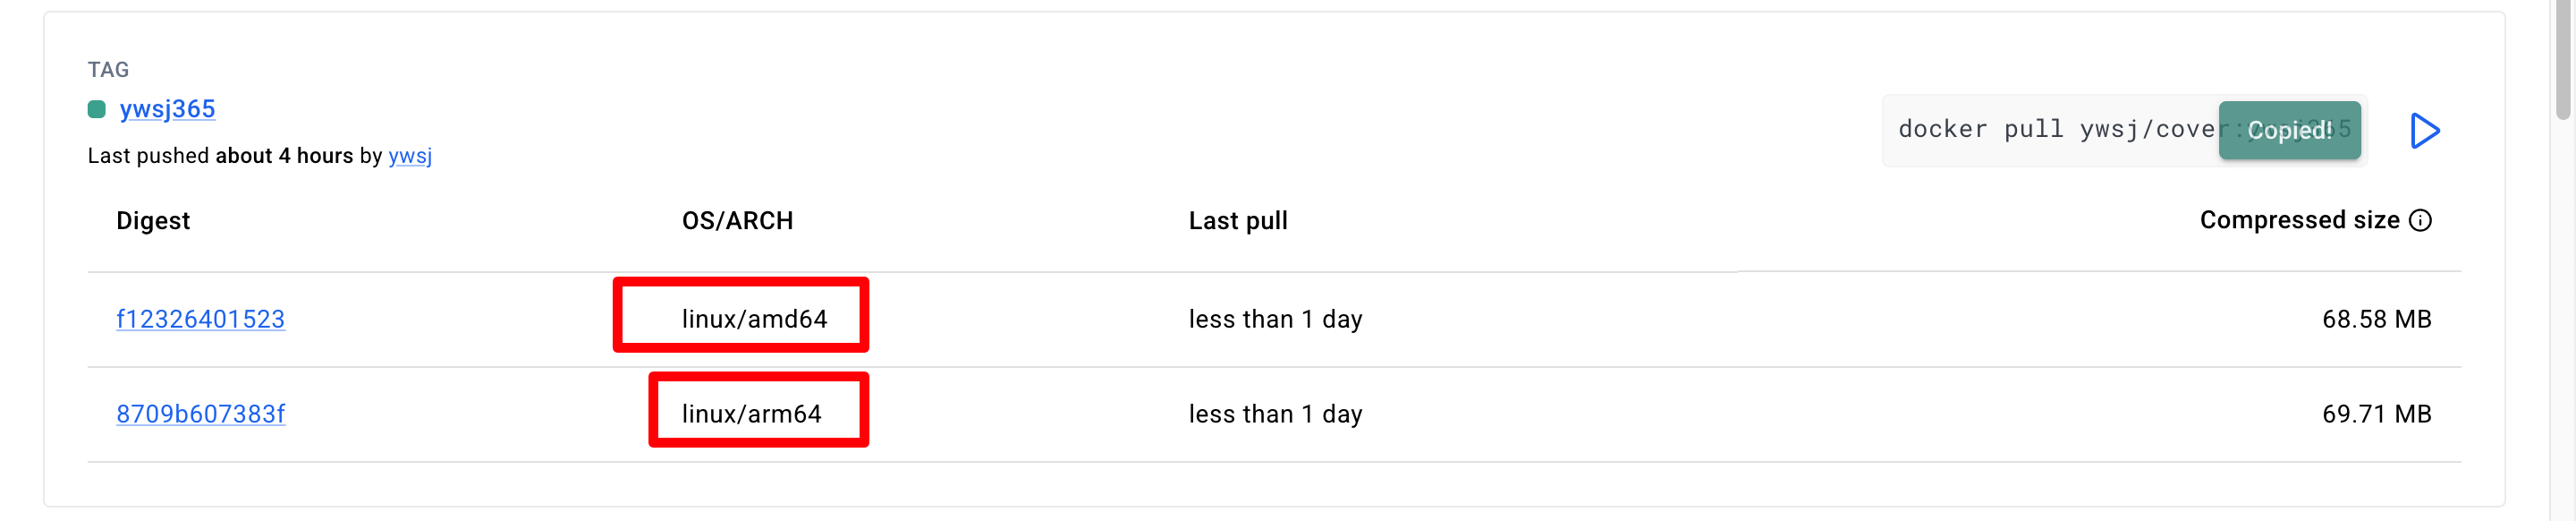
Task: Click the docker pull command text
Action: [x=2050, y=130]
